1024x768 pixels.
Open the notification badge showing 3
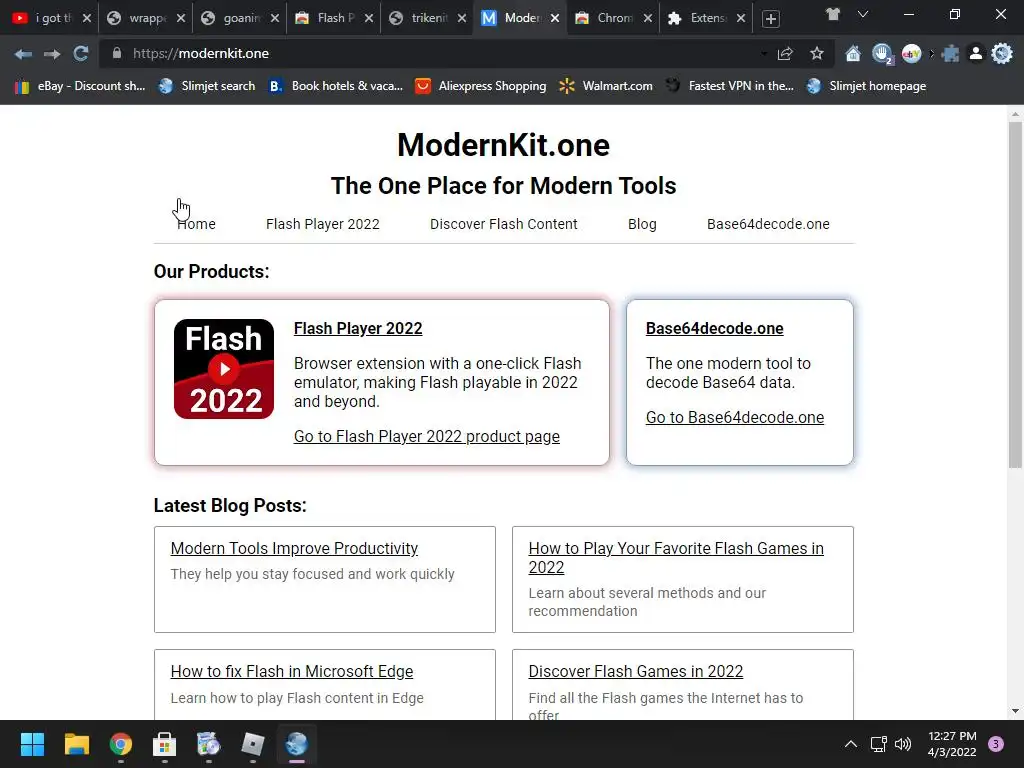coord(996,744)
